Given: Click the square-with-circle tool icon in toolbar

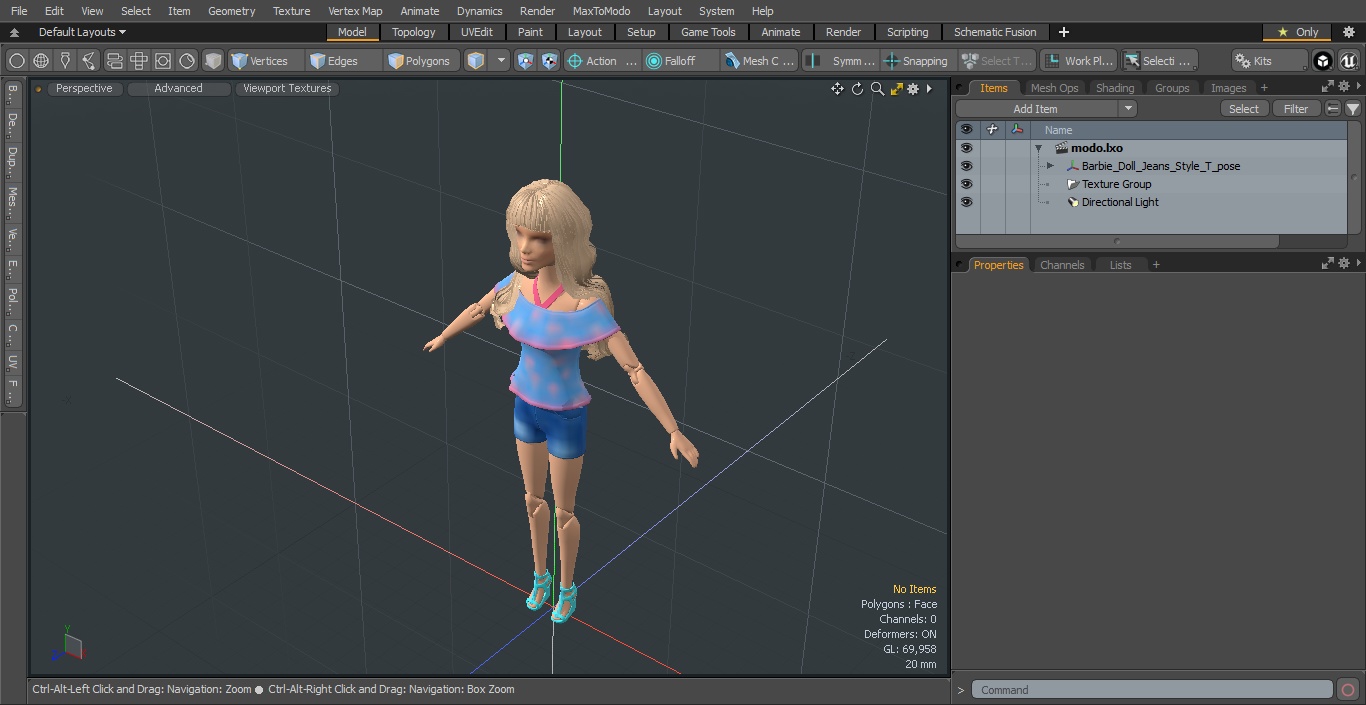Looking at the screenshot, I should click(162, 61).
